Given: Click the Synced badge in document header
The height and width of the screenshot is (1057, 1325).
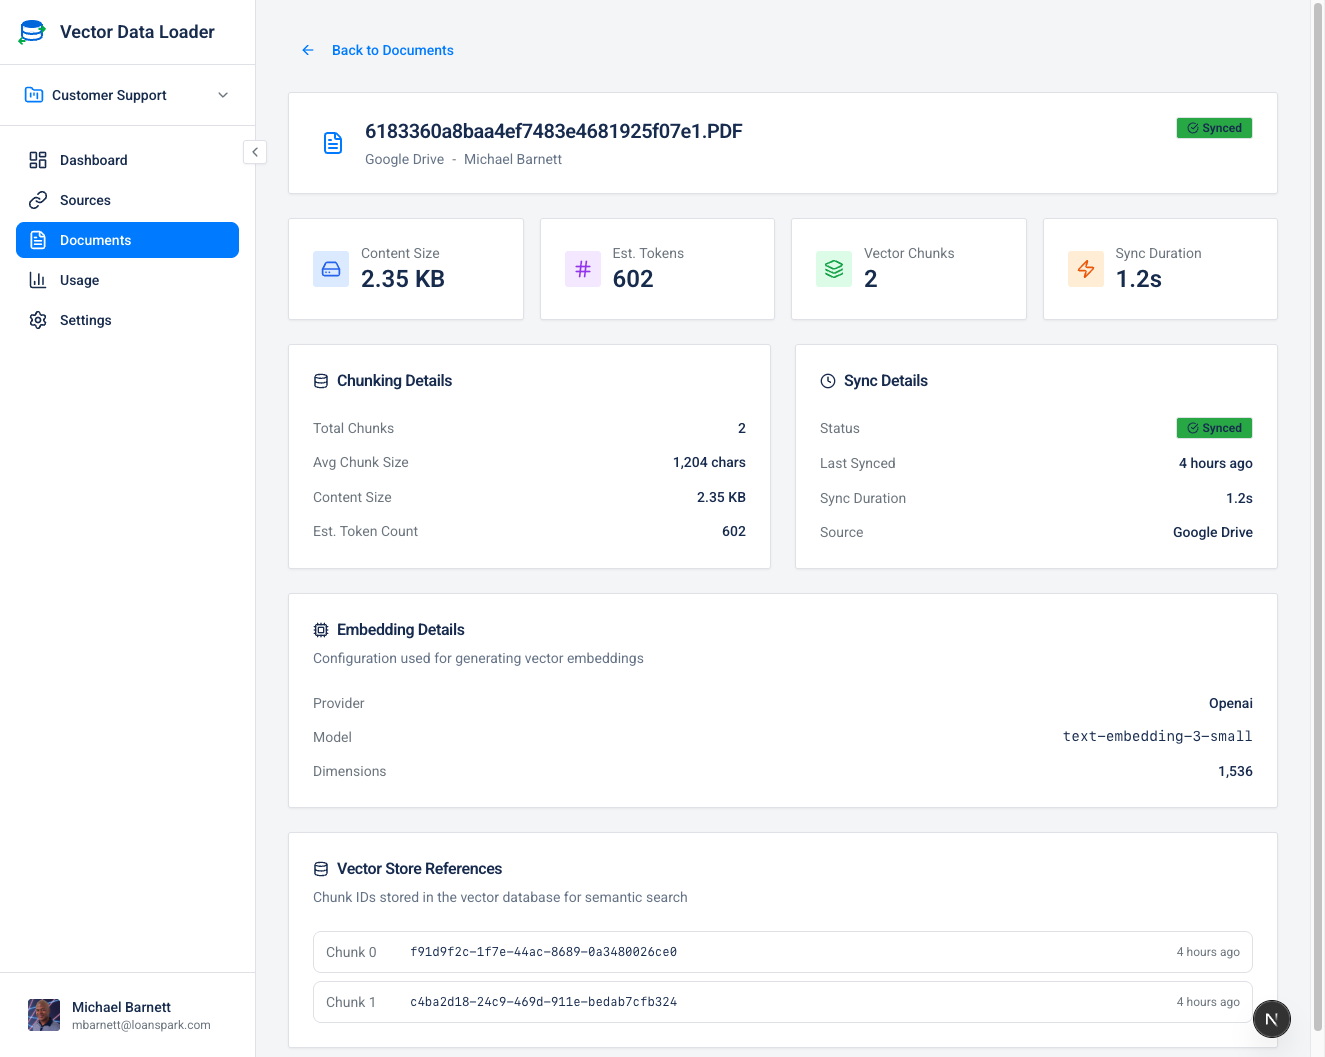Looking at the screenshot, I should coord(1214,128).
